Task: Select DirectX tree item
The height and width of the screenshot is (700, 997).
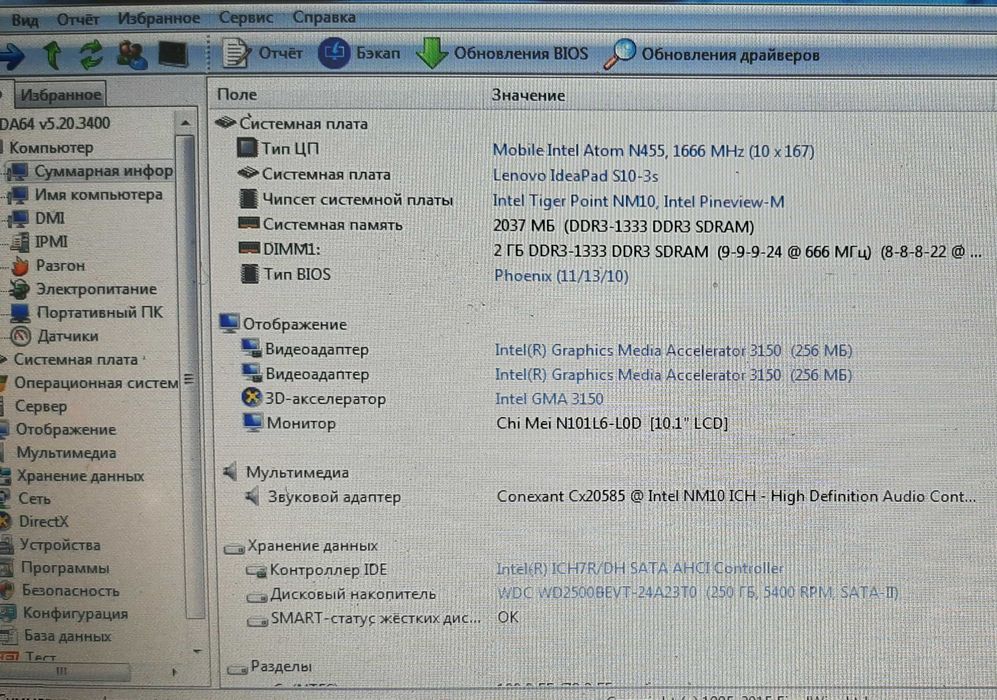Action: [x=43, y=522]
